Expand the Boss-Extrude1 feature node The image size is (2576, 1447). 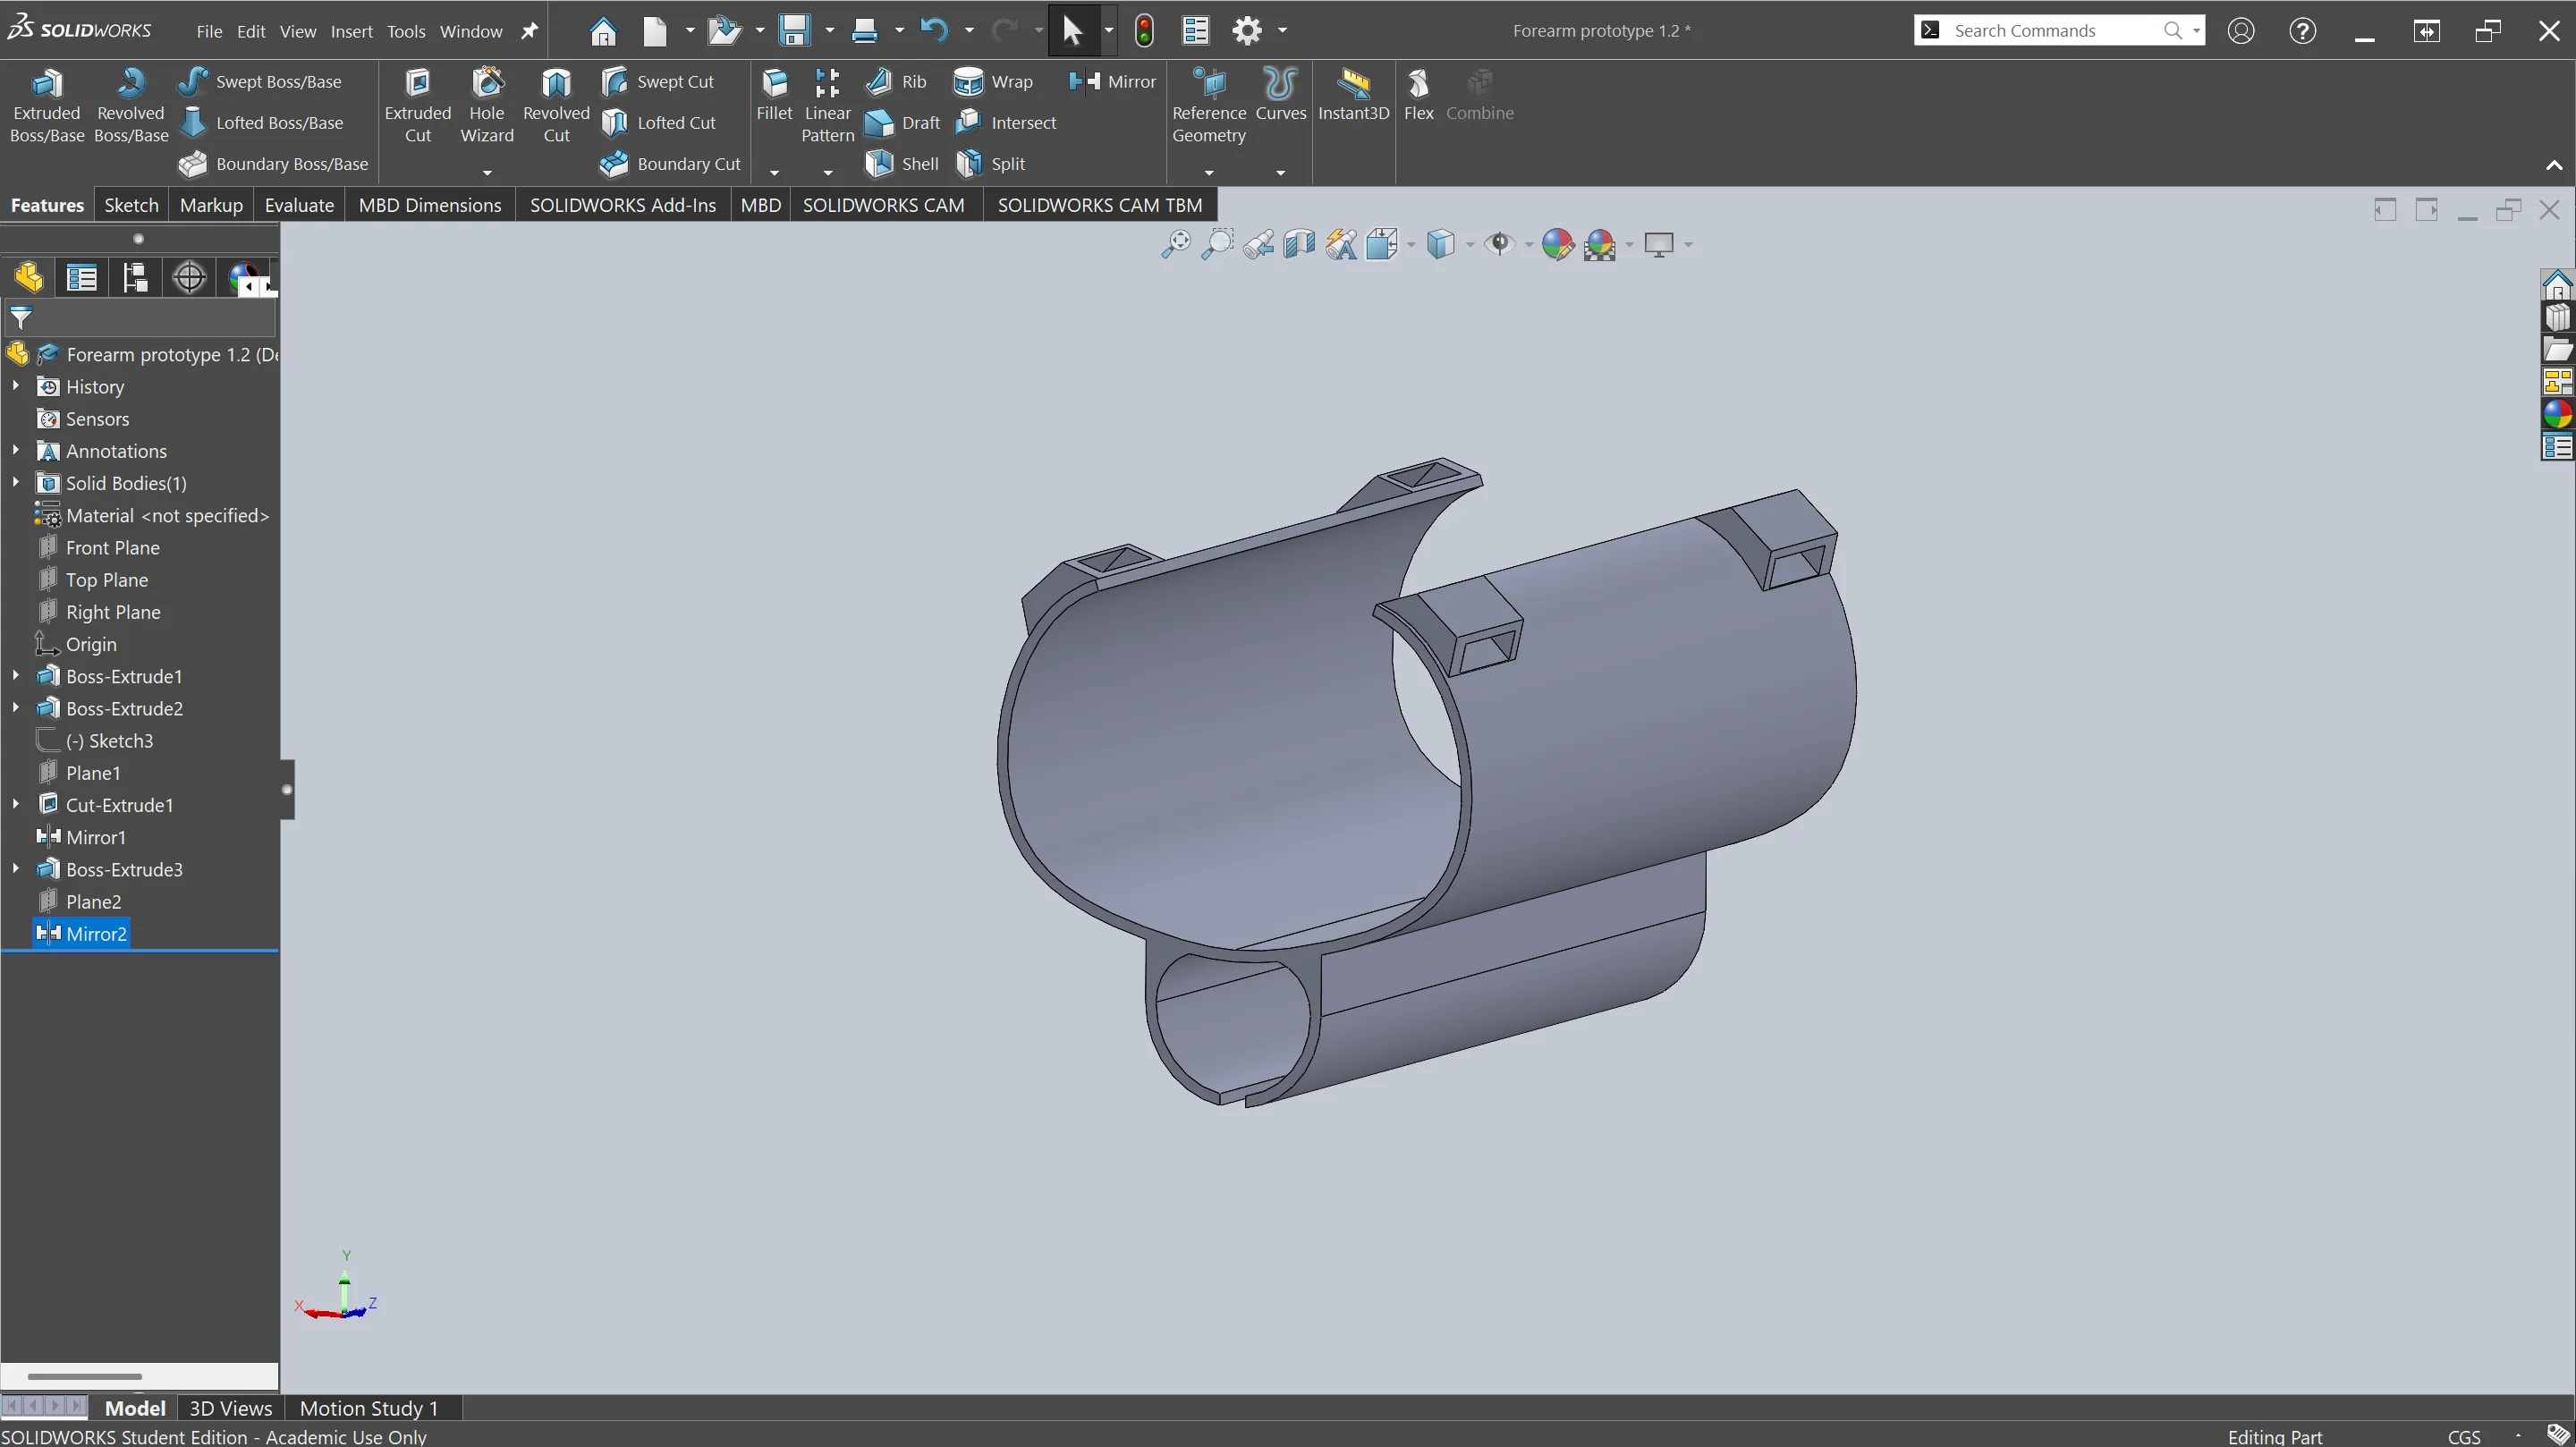[15, 675]
